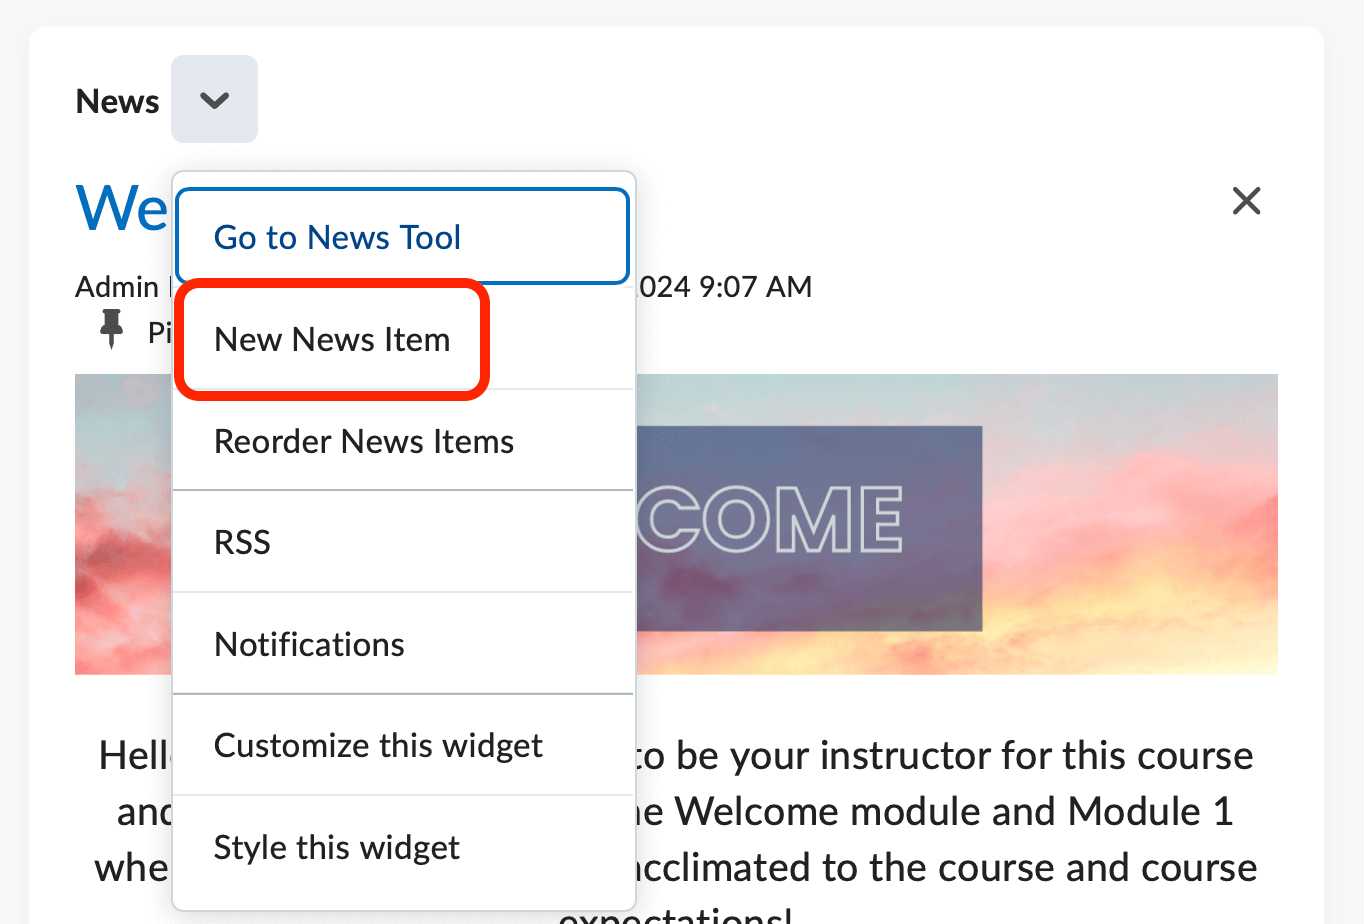
Task: Click the New News Item highlighted in red
Action: (x=332, y=339)
